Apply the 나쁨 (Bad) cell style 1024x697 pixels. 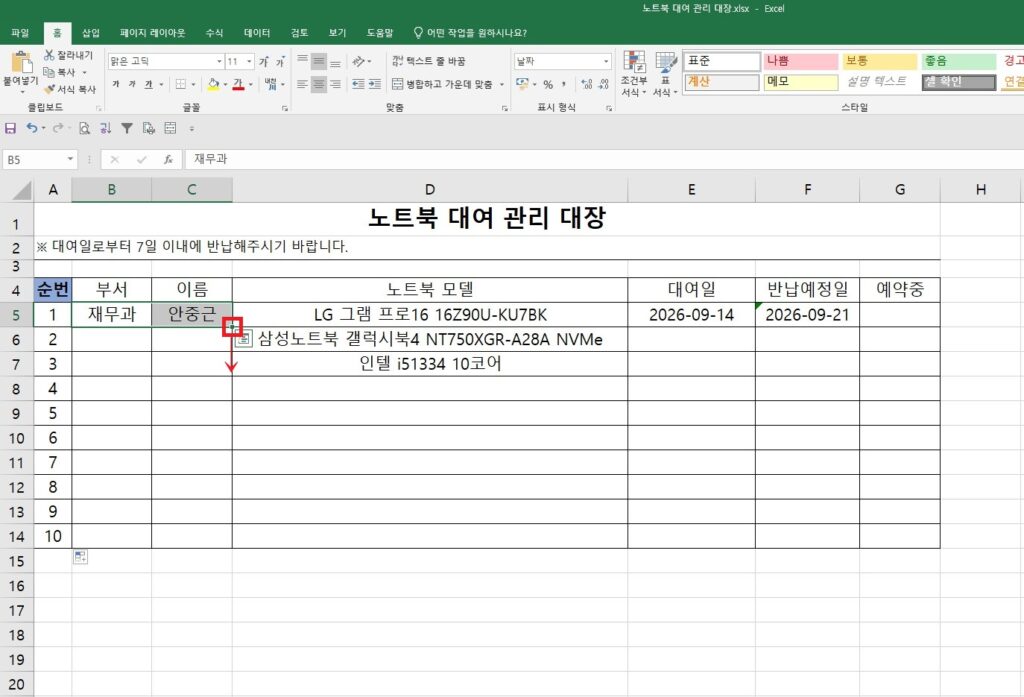[x=801, y=61]
